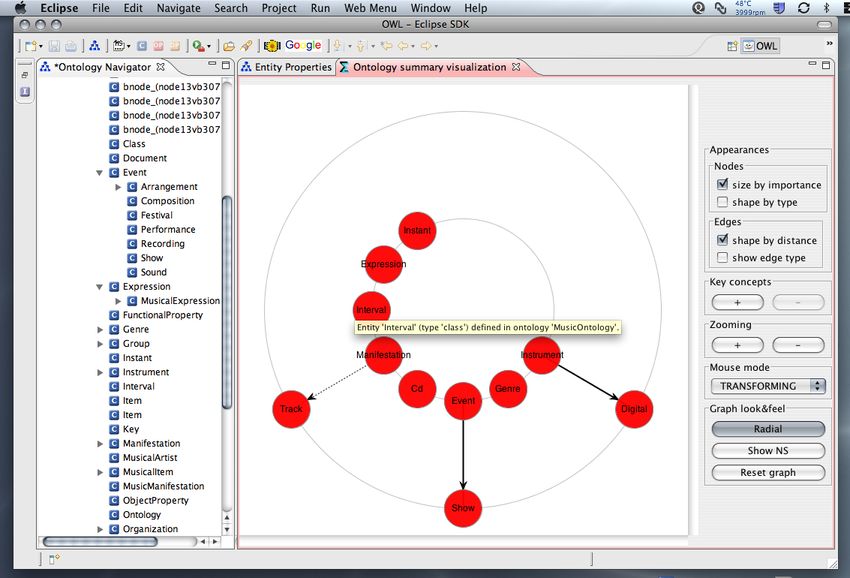Maximize the editor area

pyautogui.click(x=826, y=65)
